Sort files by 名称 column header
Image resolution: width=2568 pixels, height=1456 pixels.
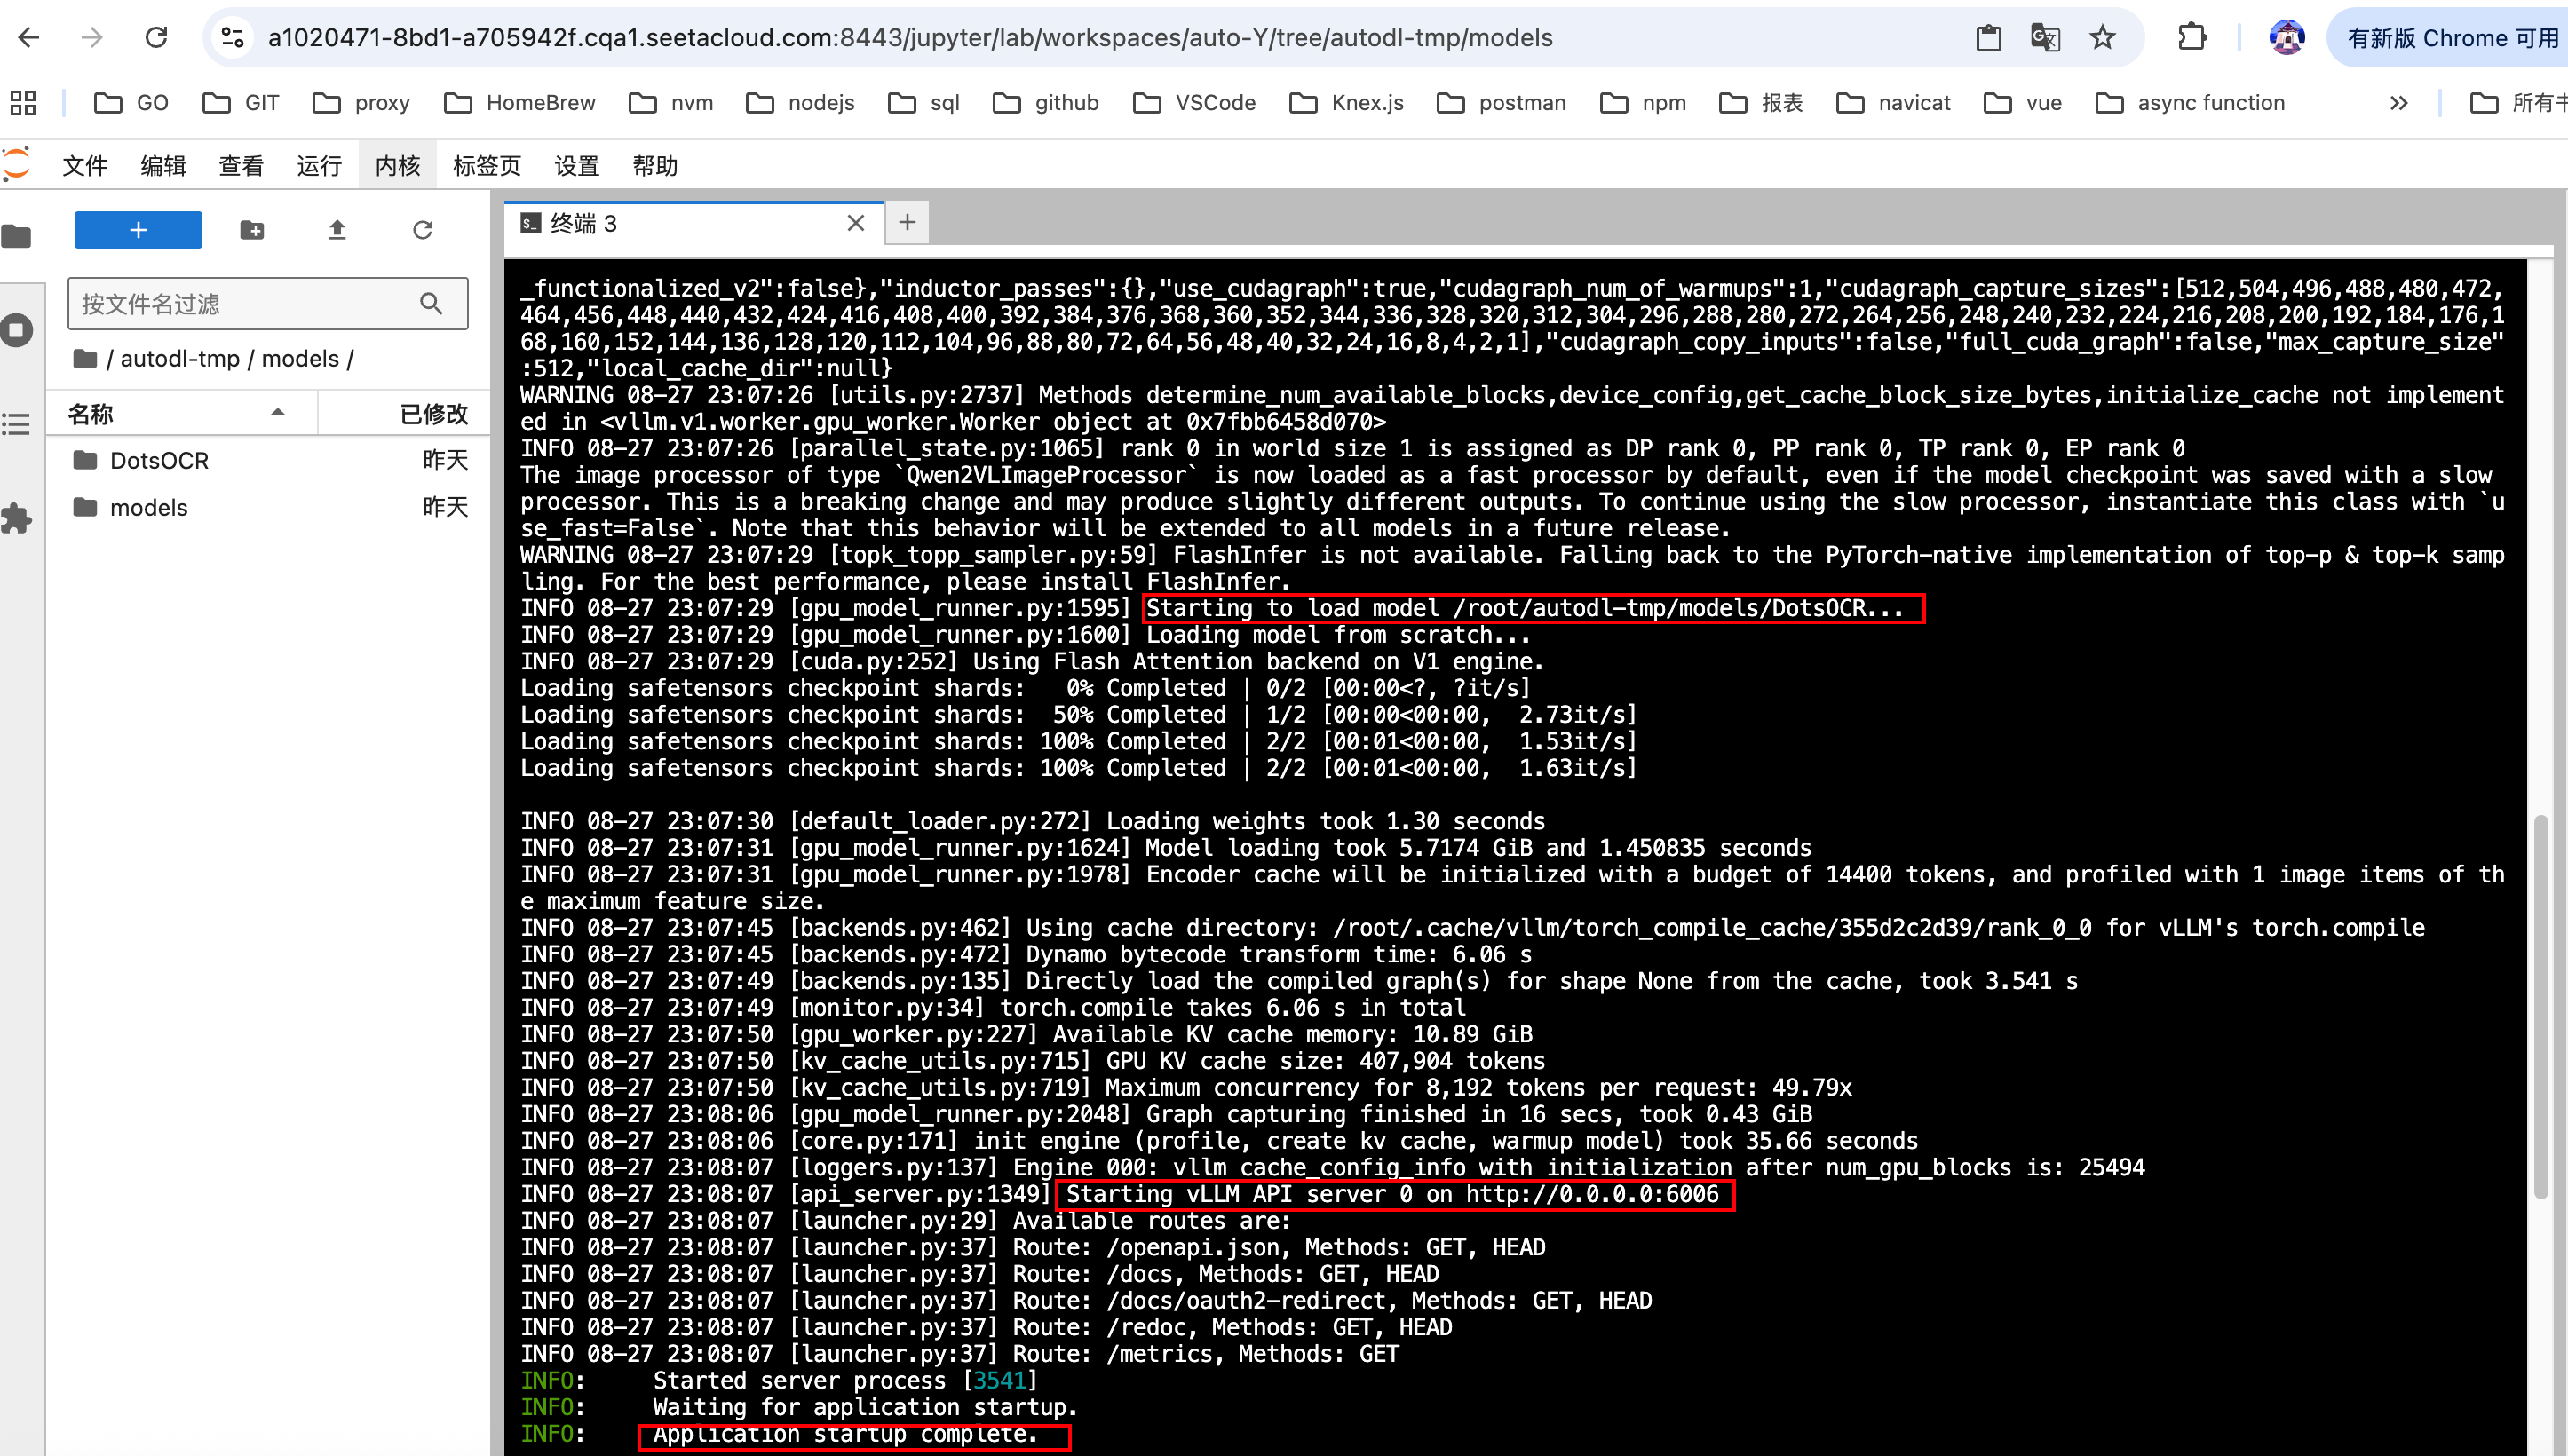[x=181, y=413]
